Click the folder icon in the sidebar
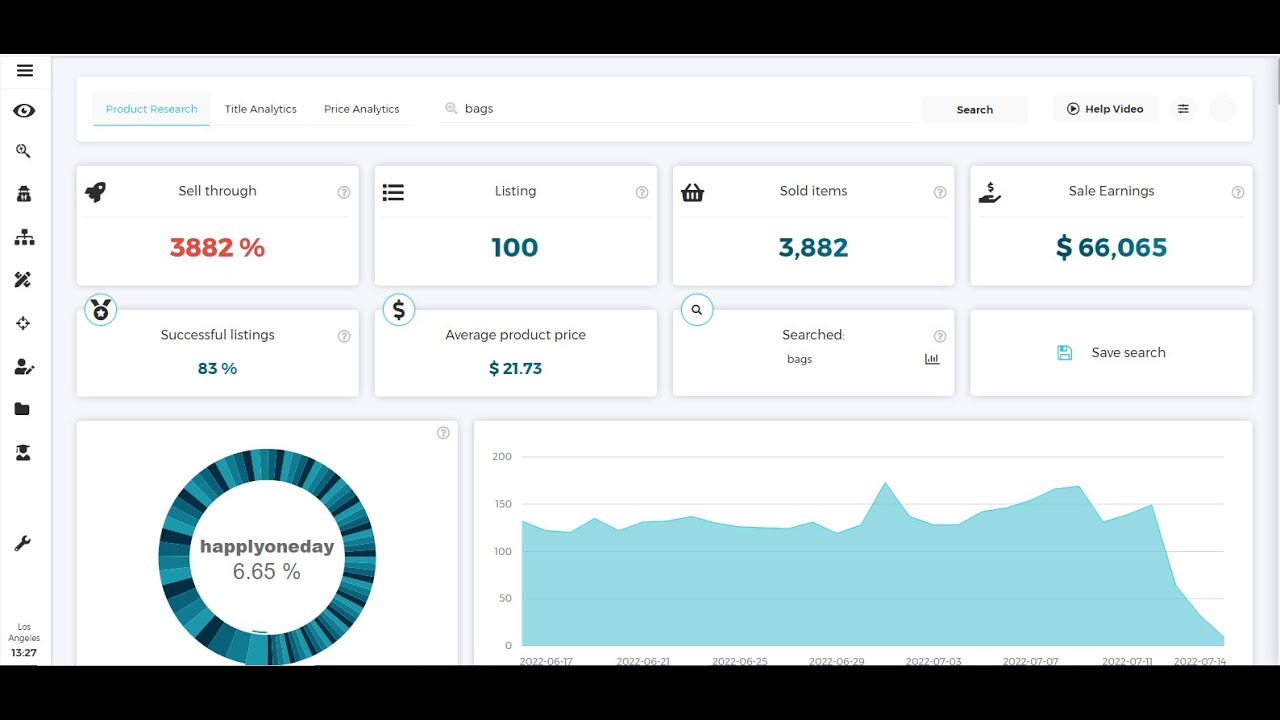 (x=22, y=409)
